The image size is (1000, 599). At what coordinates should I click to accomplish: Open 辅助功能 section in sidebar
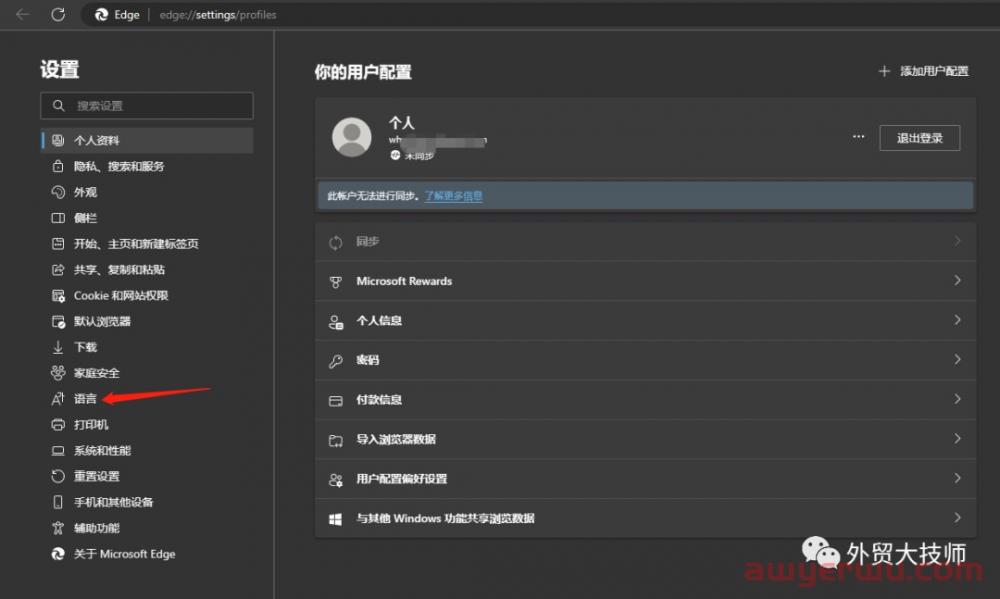tap(147, 528)
